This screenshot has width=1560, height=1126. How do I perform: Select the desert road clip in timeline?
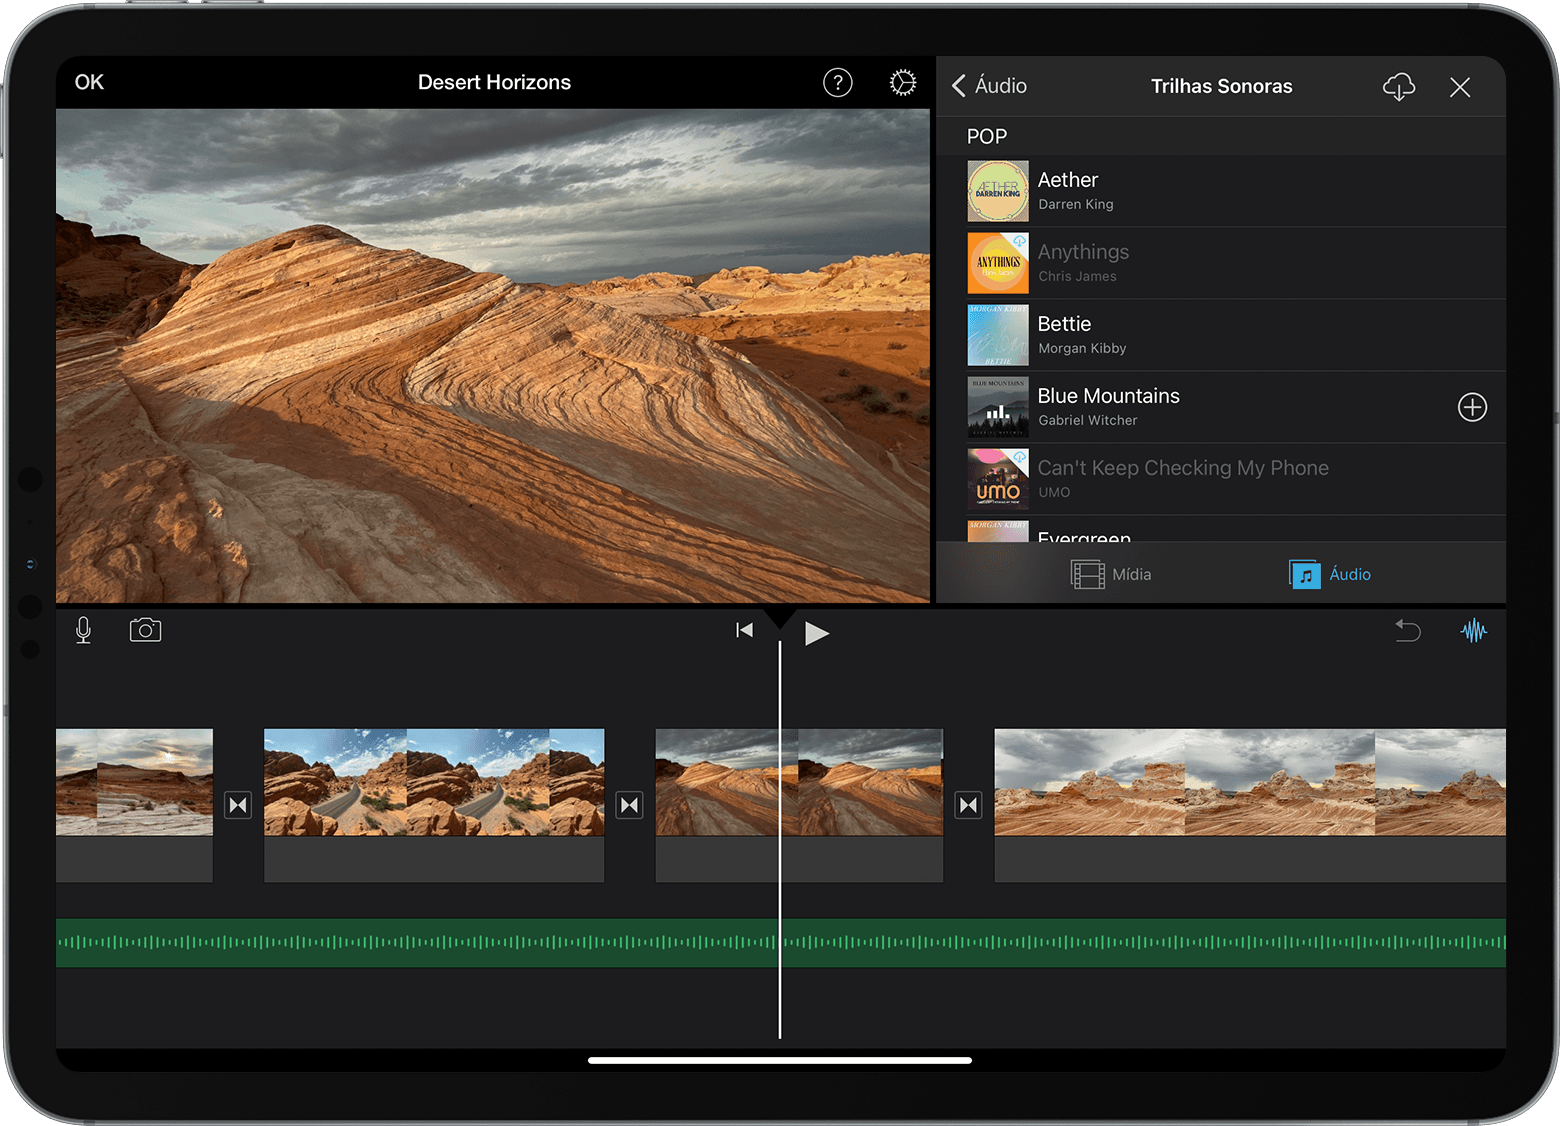click(x=433, y=782)
